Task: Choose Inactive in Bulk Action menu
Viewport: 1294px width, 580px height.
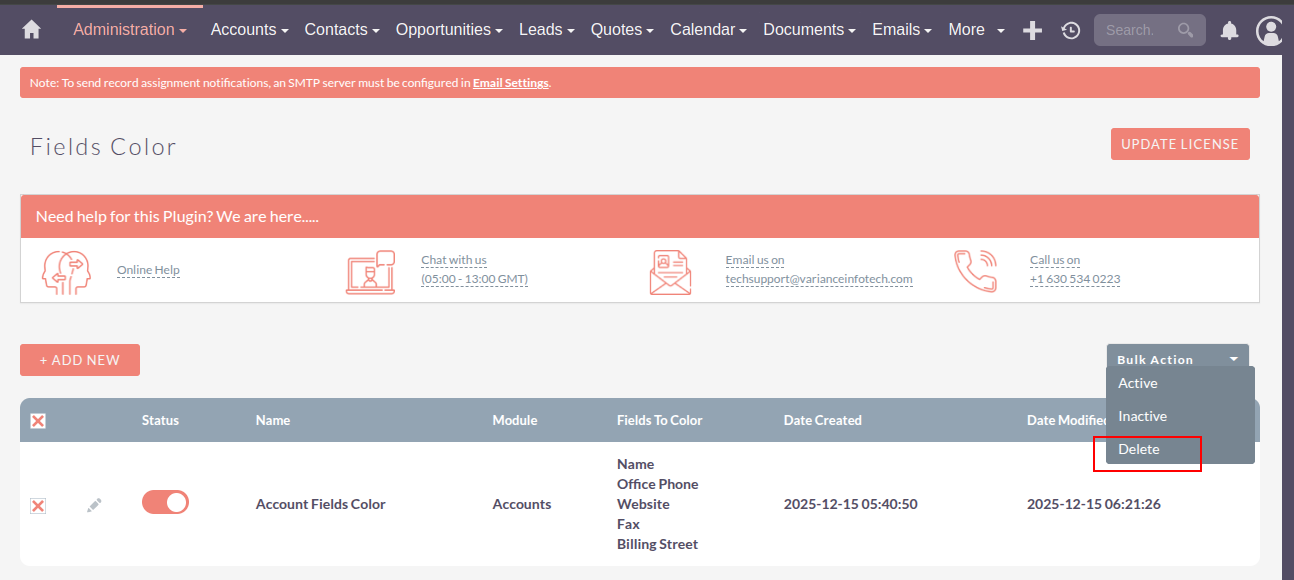Action: (1142, 416)
